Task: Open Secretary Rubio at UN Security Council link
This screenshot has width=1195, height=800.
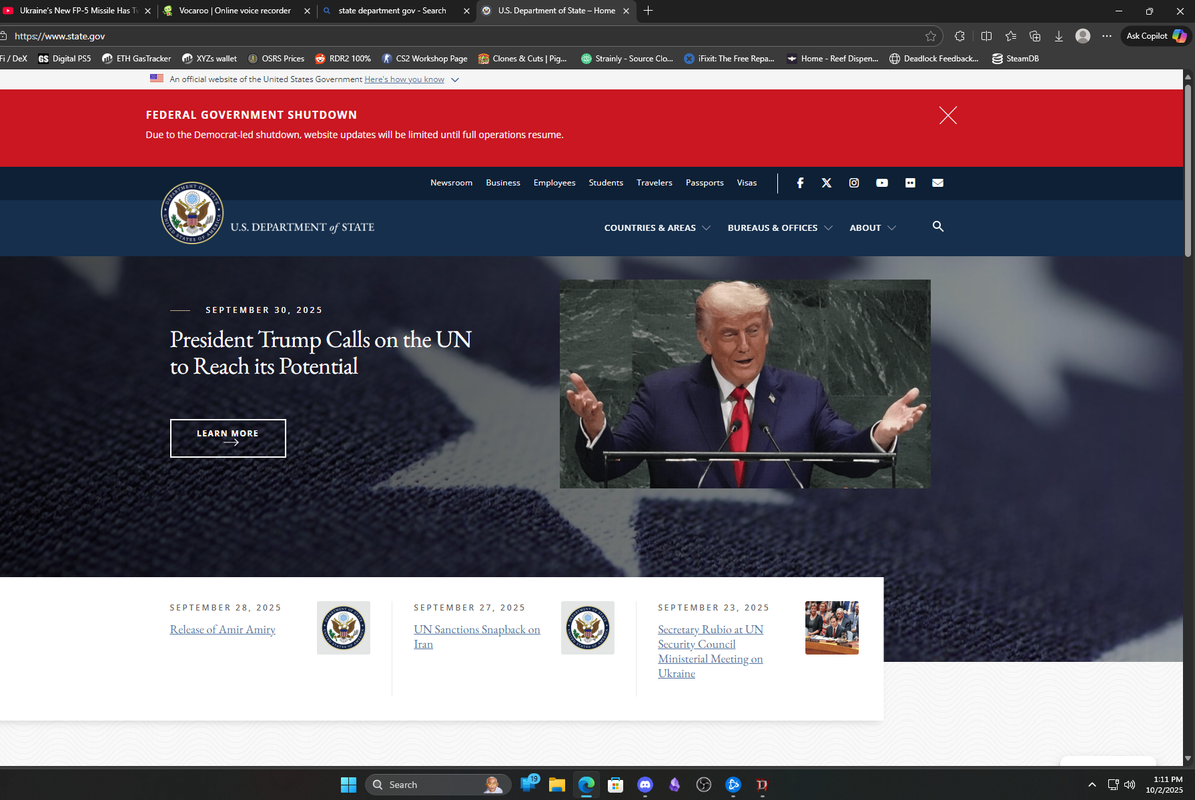Action: click(710, 651)
